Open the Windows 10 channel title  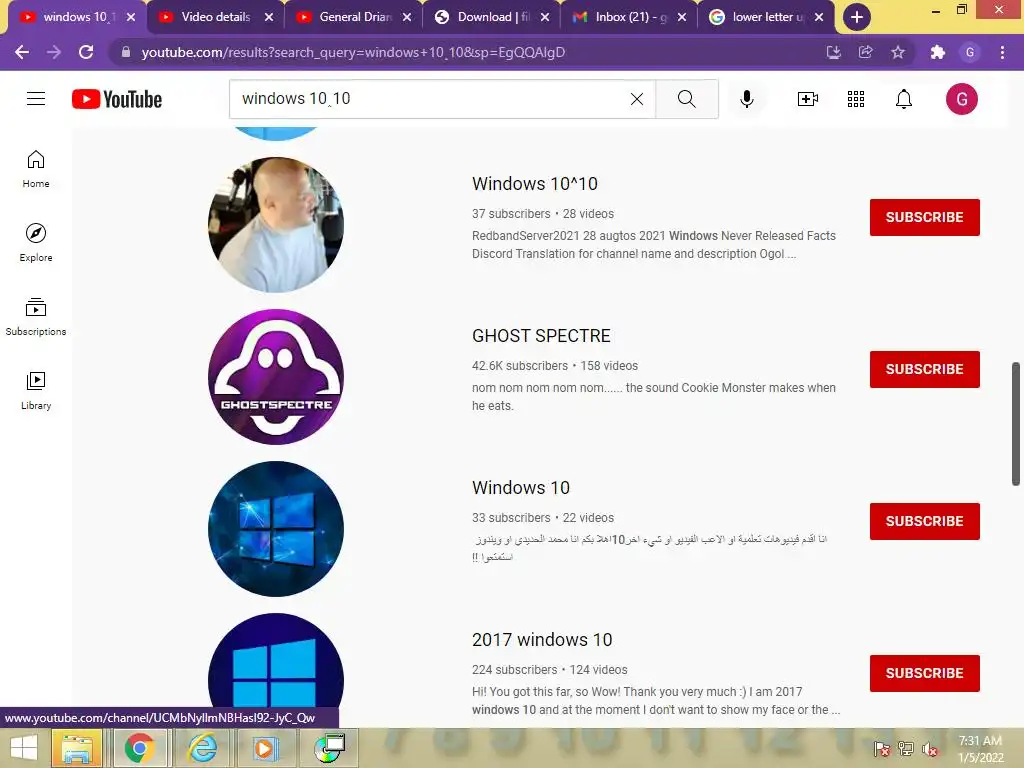[x=521, y=488]
